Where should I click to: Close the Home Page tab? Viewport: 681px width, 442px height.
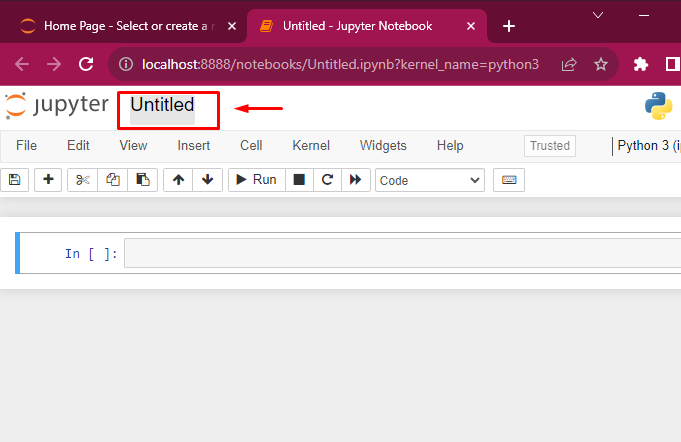(x=232, y=26)
